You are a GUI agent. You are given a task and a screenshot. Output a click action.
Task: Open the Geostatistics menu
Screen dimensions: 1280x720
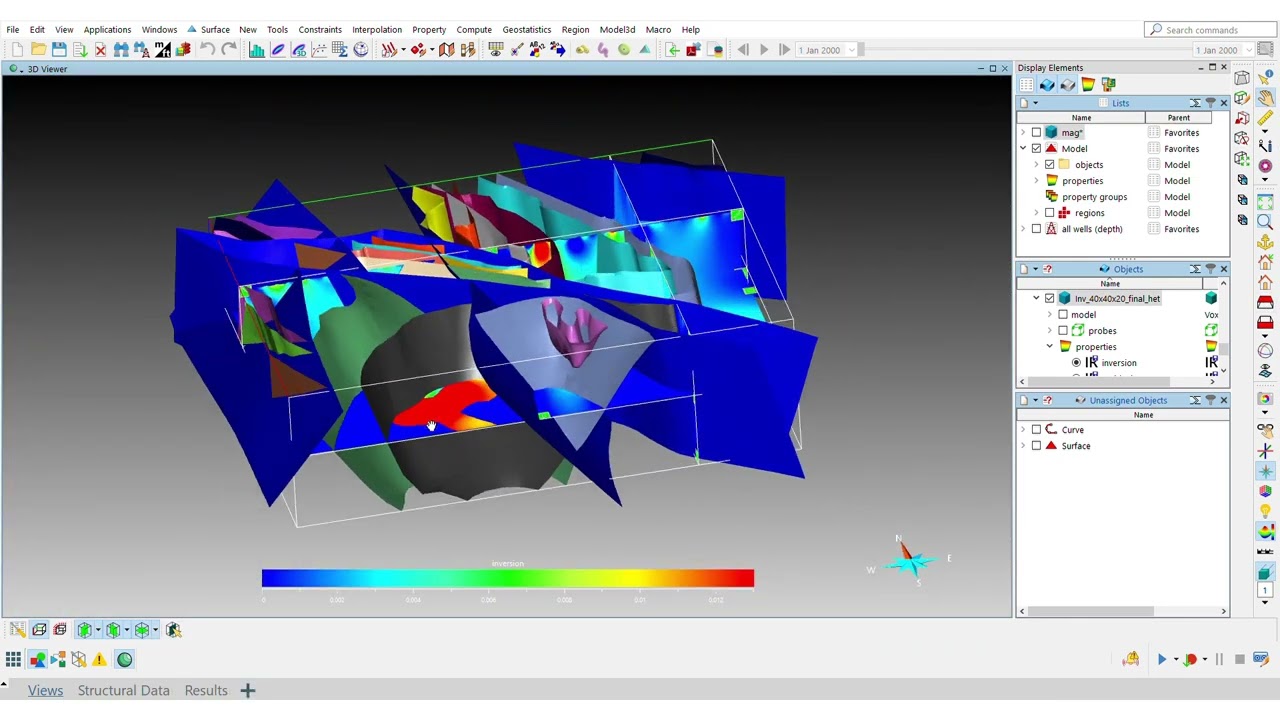[527, 30]
